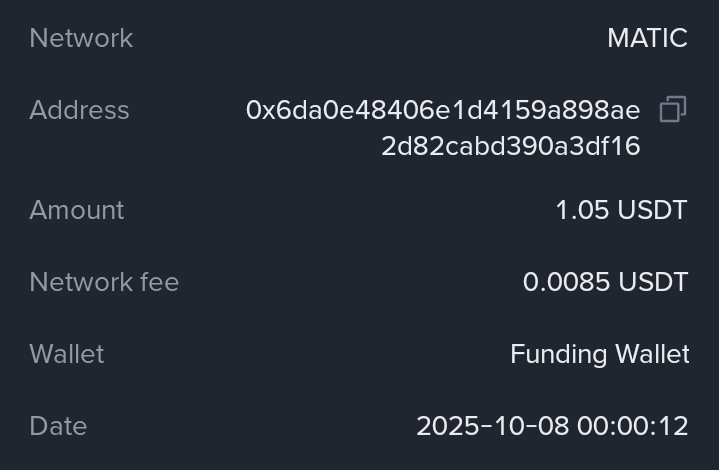Click the Wallet field label
The height and width of the screenshot is (470, 719).
tap(67, 354)
